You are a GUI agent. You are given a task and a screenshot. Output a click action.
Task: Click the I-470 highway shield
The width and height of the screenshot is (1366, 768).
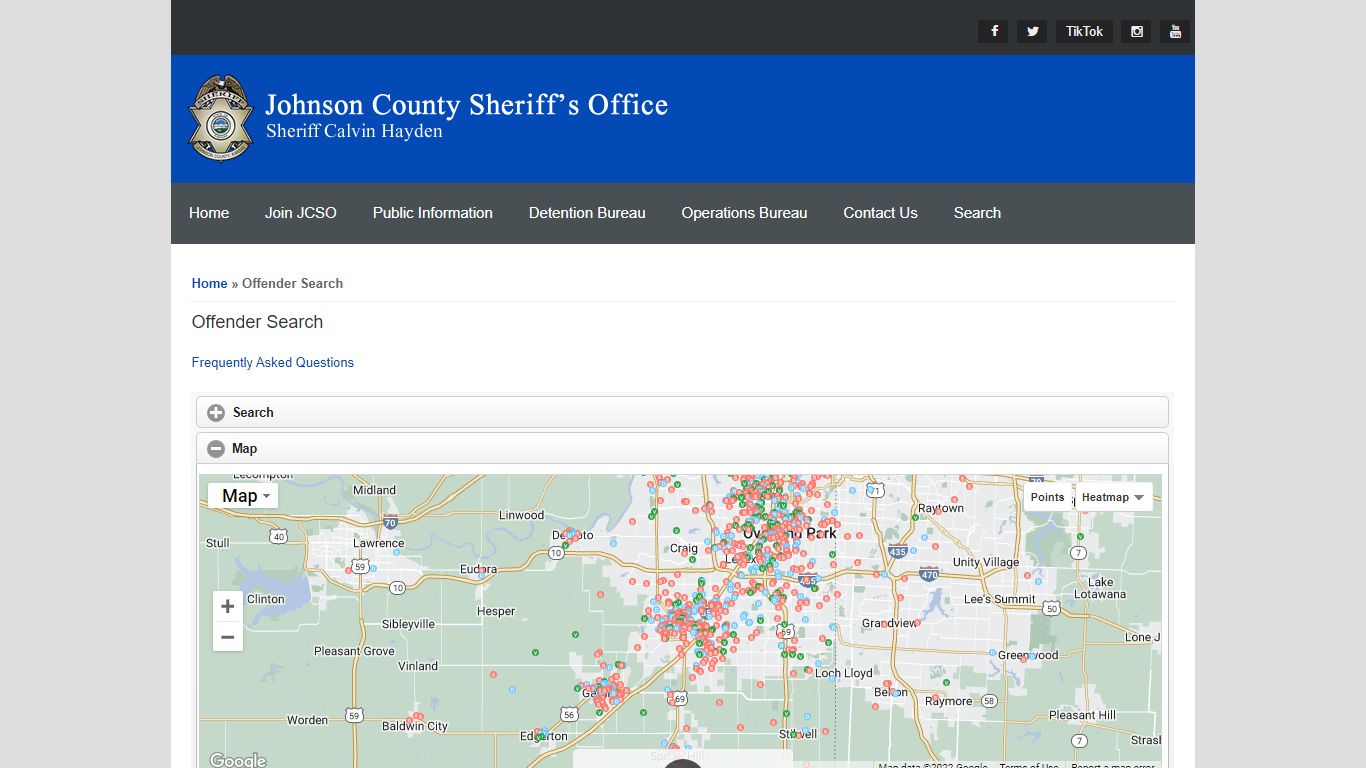coord(930,574)
